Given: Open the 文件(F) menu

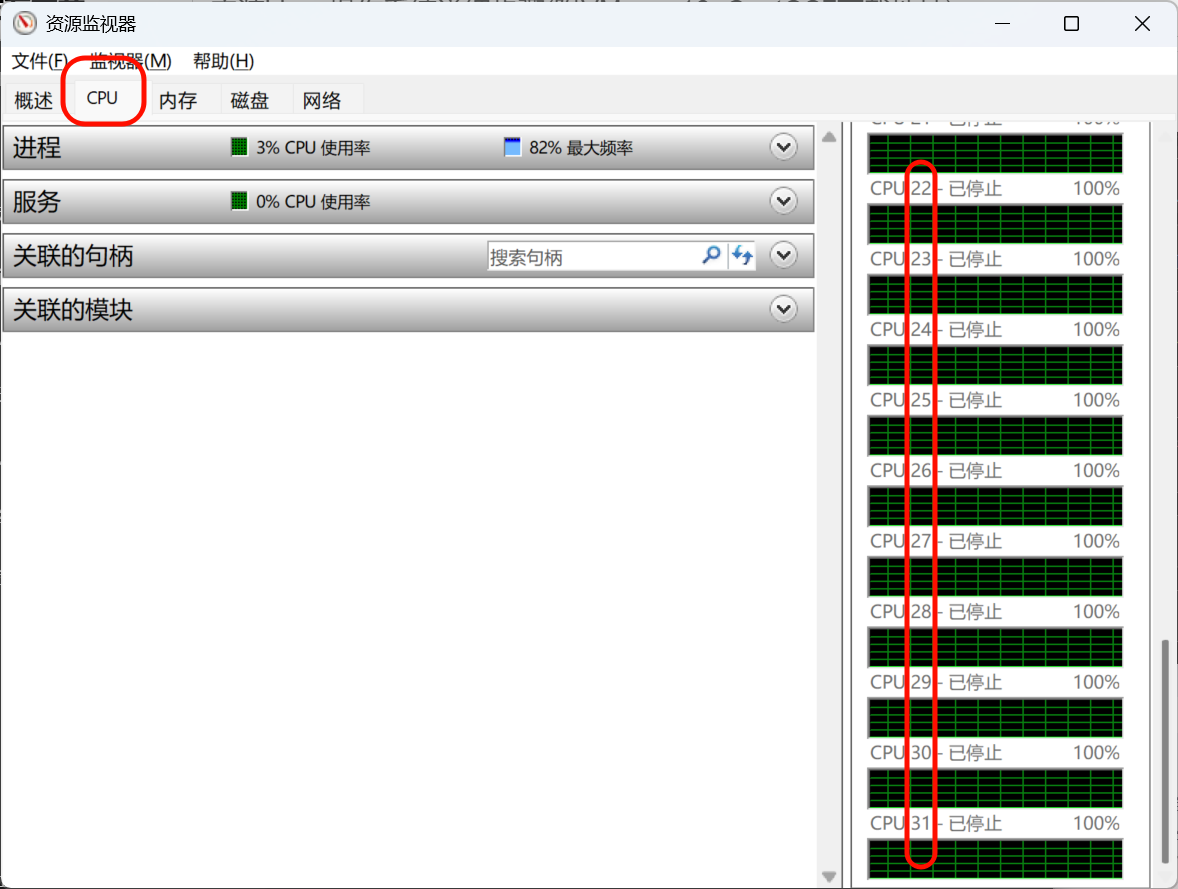Looking at the screenshot, I should point(40,61).
